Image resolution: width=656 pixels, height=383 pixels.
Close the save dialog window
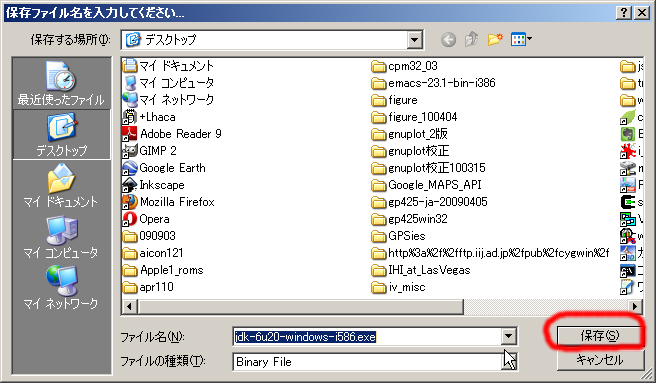(x=642, y=13)
